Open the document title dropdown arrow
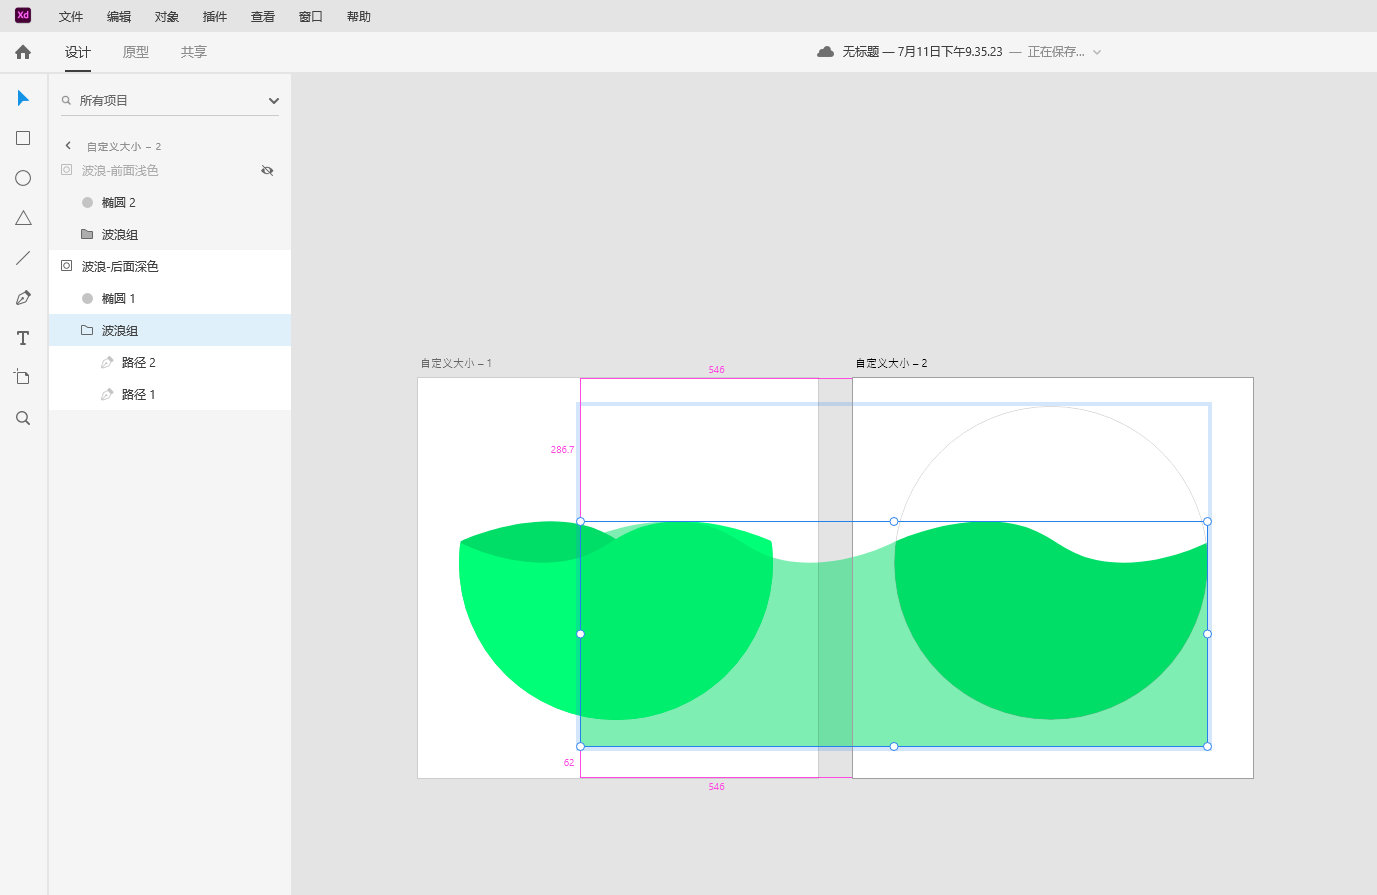Screen dimensions: 1377x895 tap(1097, 52)
